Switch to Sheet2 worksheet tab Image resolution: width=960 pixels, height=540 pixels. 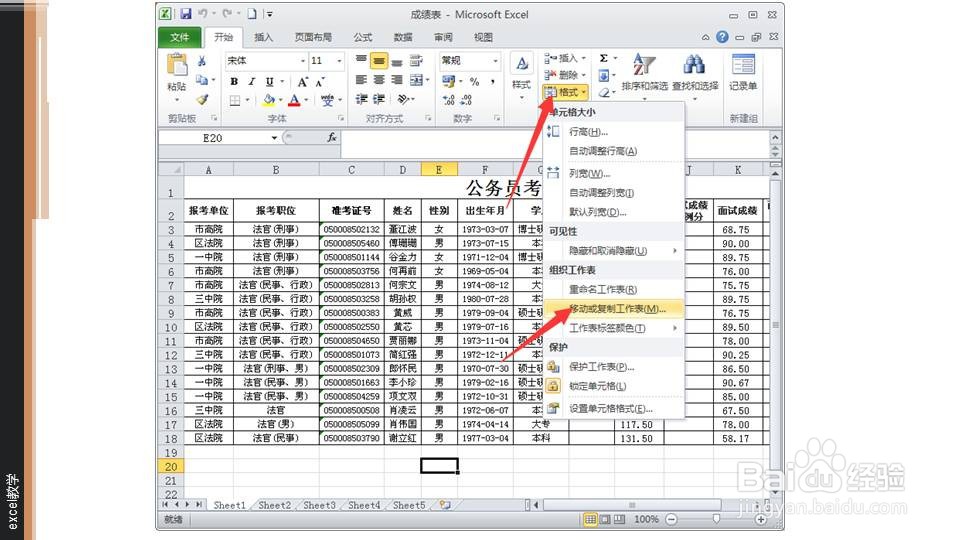[x=274, y=505]
